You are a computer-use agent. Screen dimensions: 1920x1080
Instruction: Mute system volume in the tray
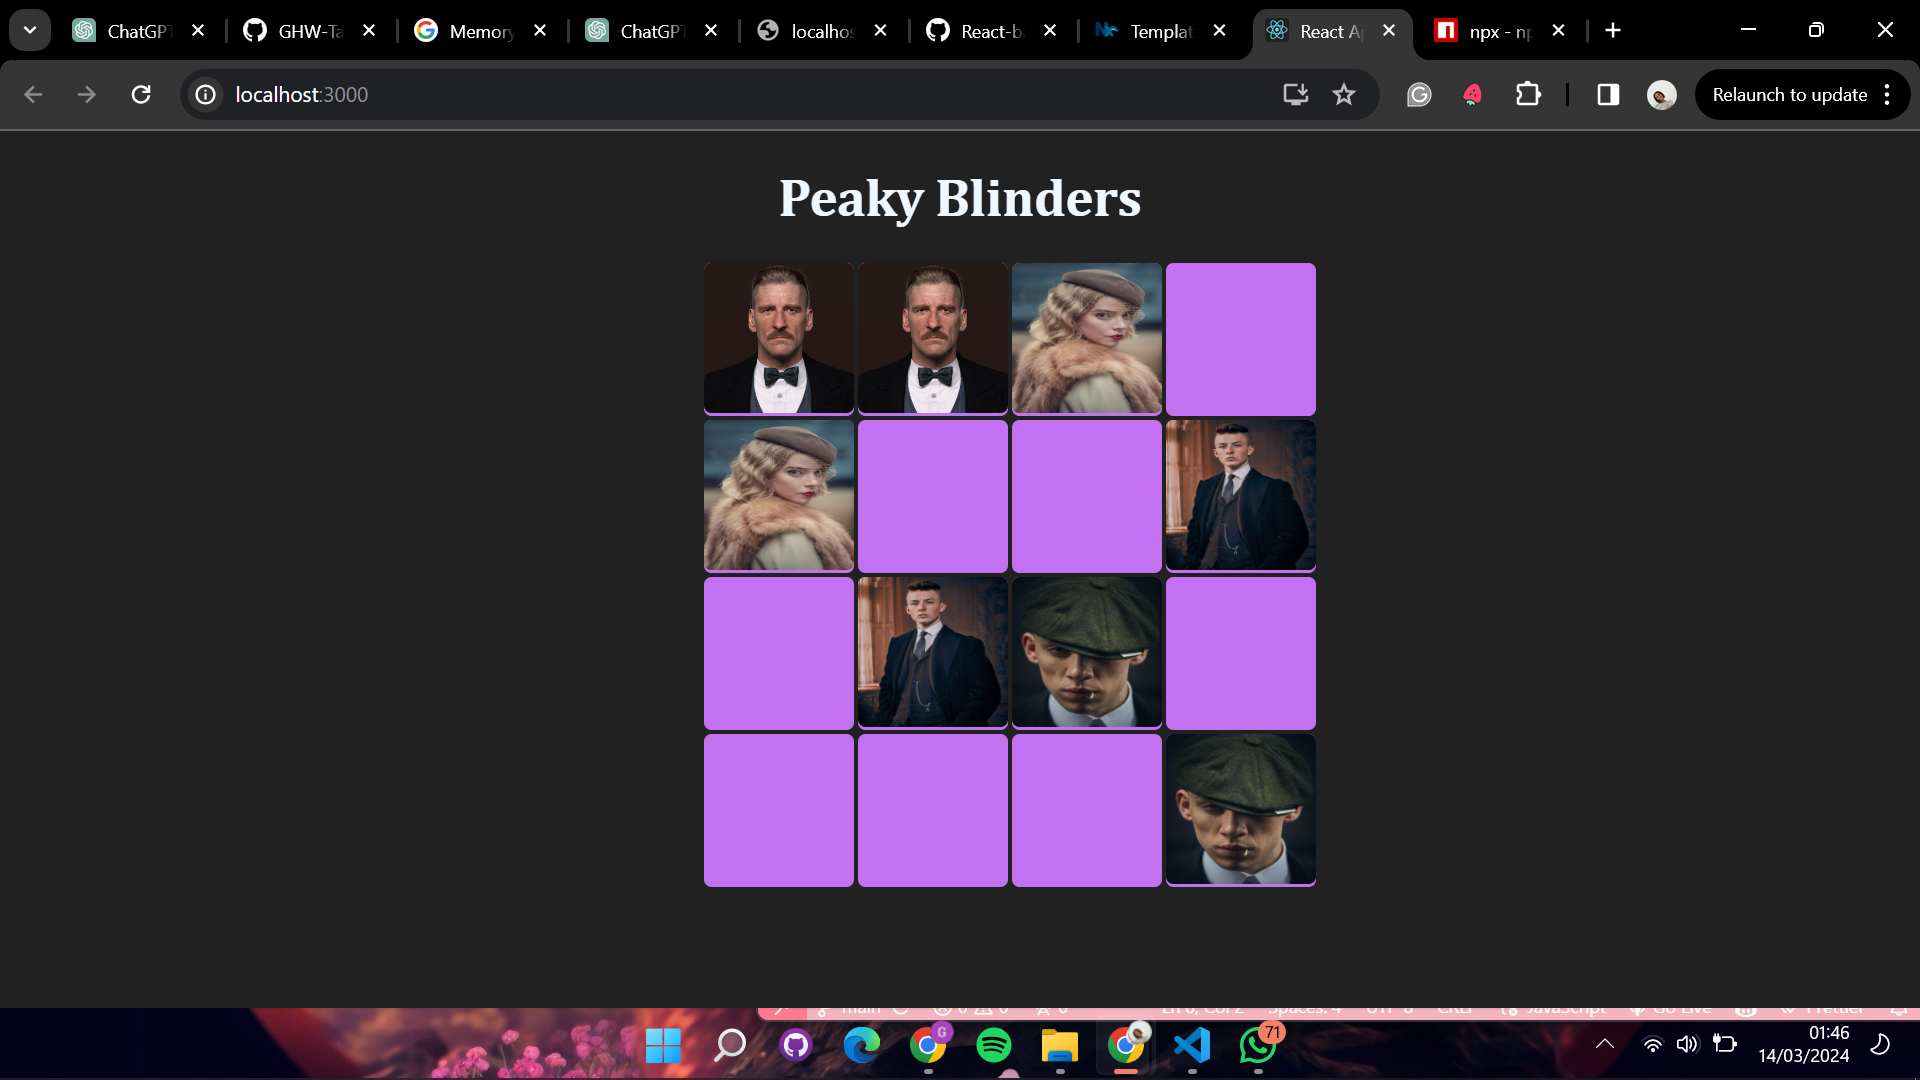pos(1688,1043)
